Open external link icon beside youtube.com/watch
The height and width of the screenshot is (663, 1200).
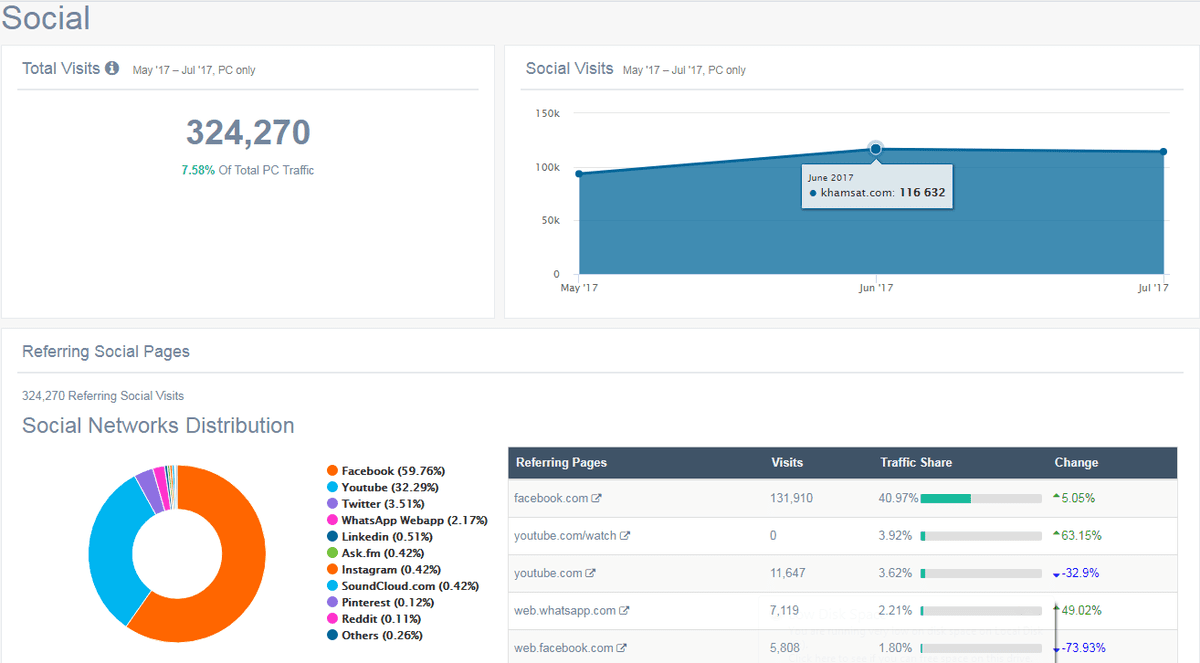pyautogui.click(x=625, y=536)
